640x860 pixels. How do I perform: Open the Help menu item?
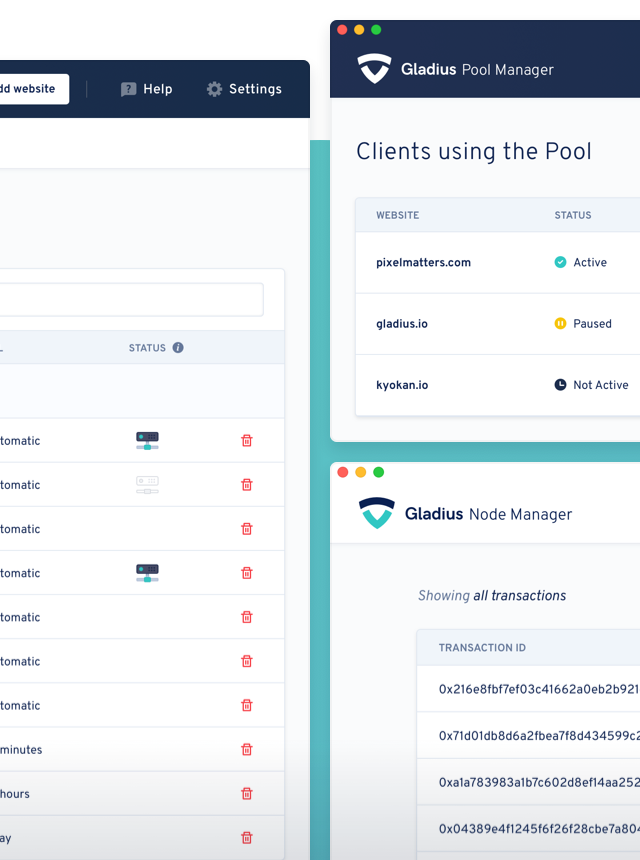click(146, 89)
